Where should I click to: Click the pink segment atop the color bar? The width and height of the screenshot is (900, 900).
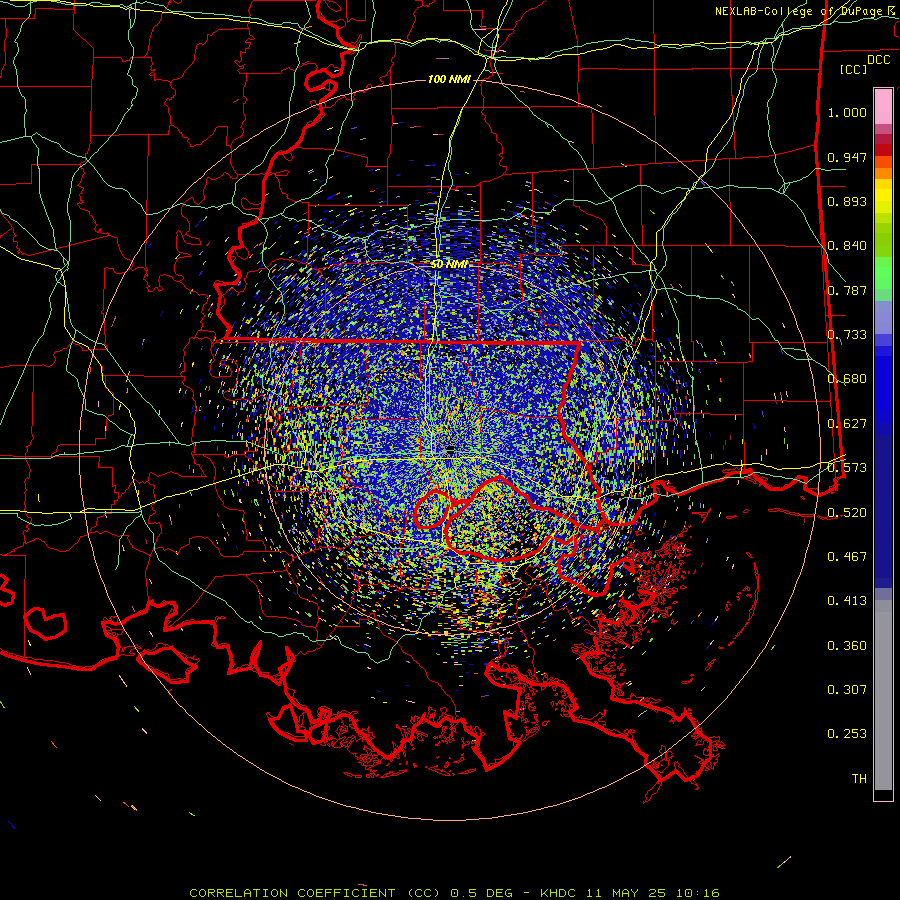[x=883, y=107]
